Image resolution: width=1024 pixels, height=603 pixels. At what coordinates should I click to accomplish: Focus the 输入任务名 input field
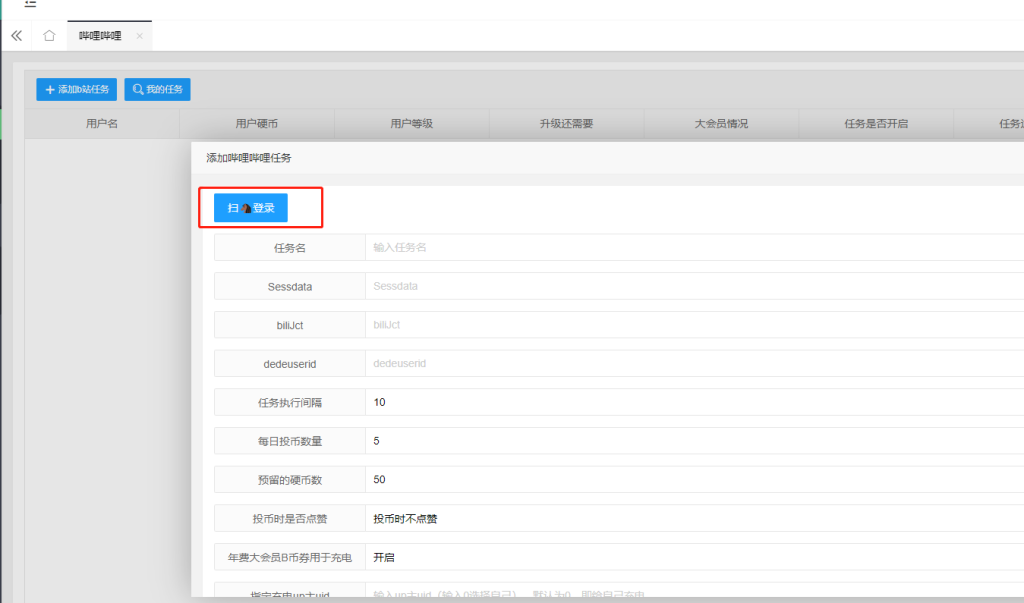coord(694,248)
